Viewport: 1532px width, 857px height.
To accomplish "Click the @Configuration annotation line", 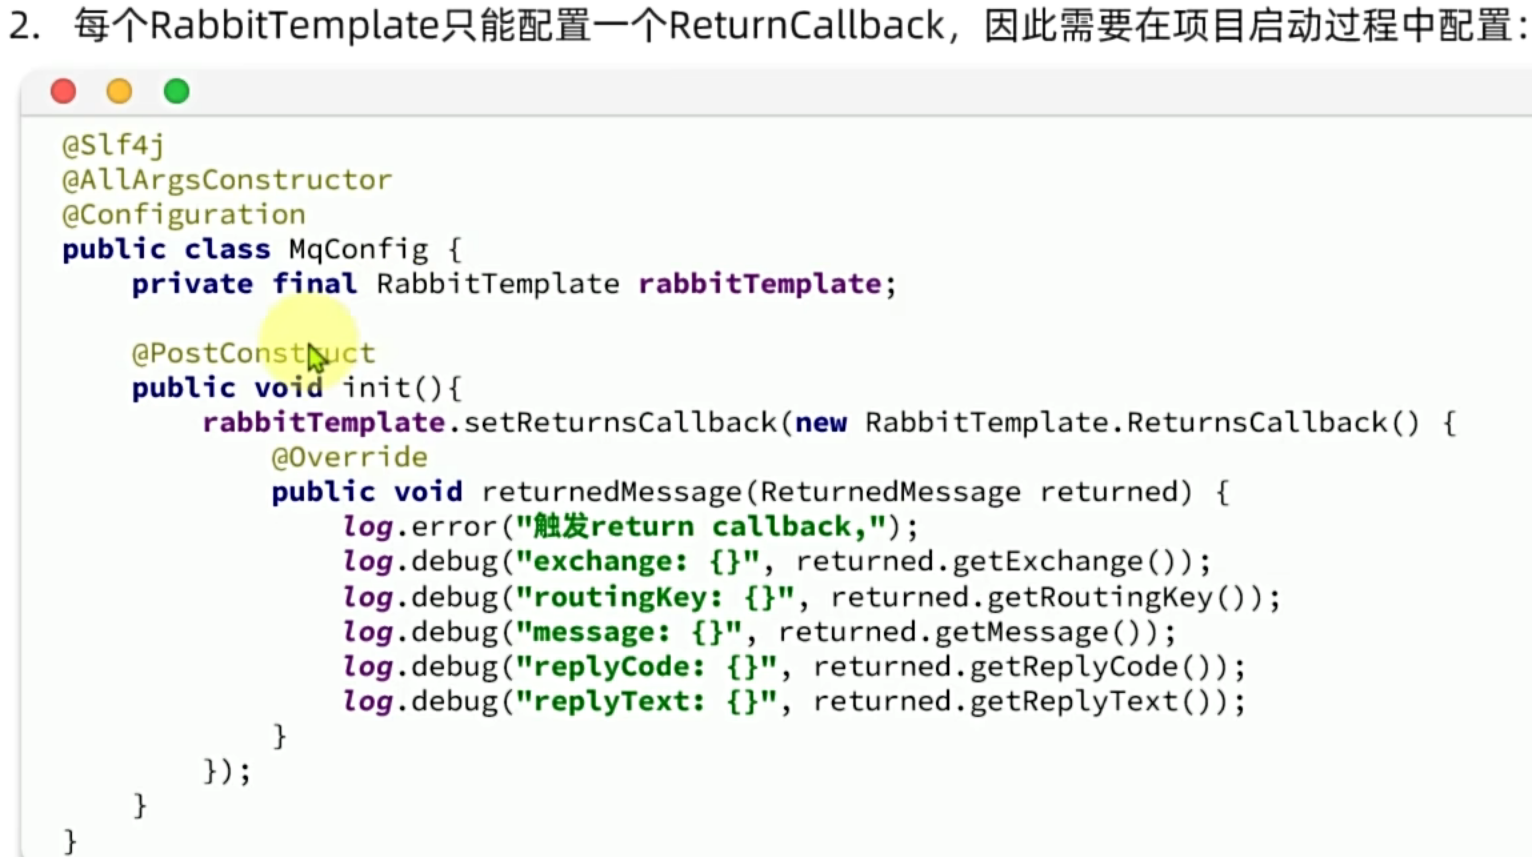I will coord(184,215).
